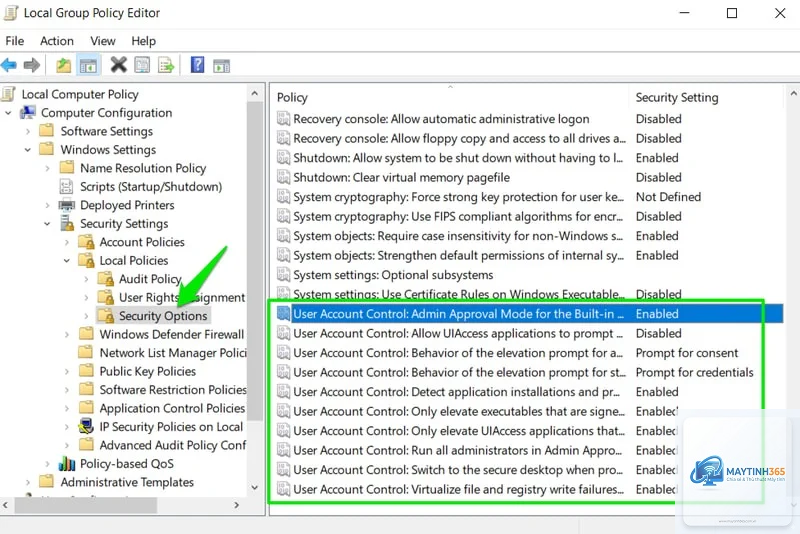Expand the Account Policies node
This screenshot has height=534, width=800.
67,242
